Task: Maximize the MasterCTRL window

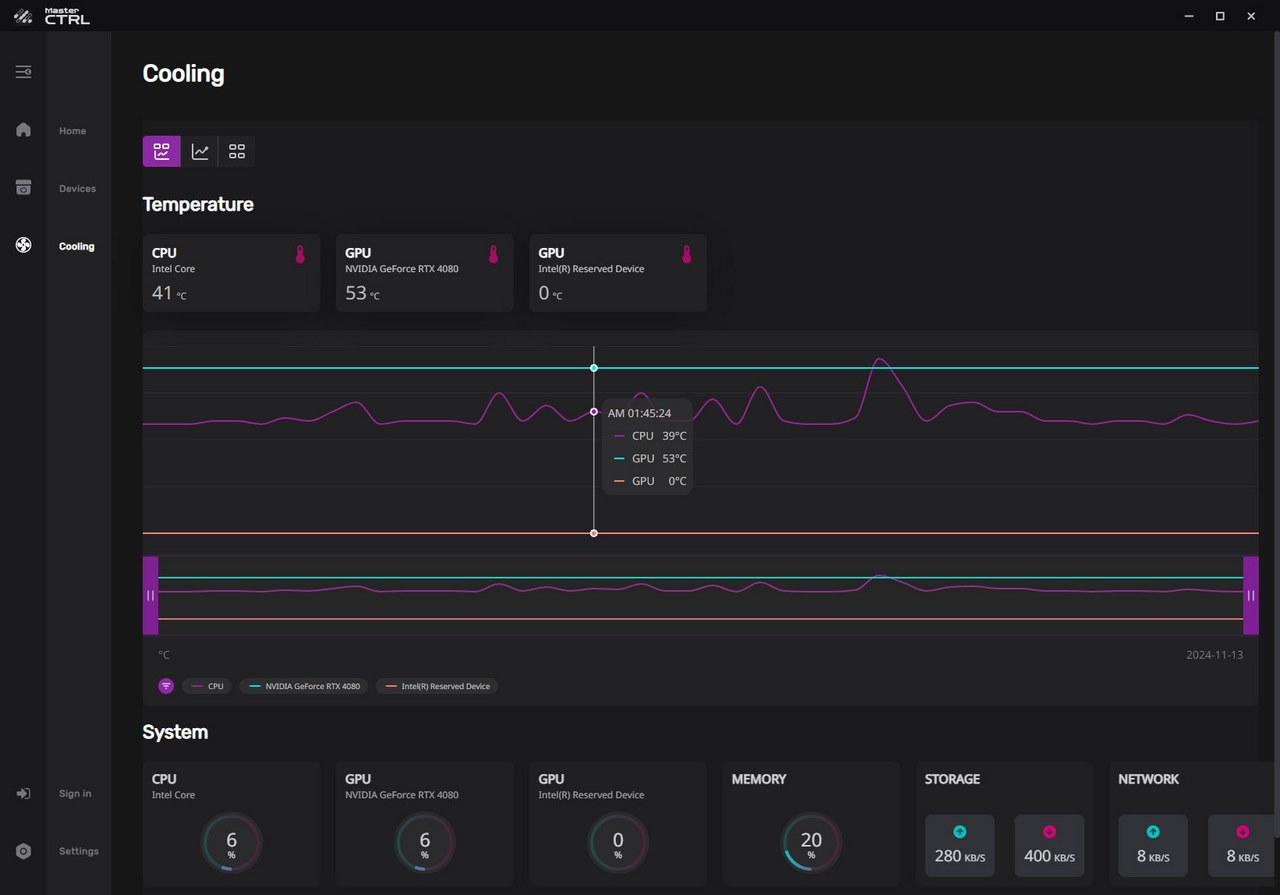Action: pos(1220,16)
